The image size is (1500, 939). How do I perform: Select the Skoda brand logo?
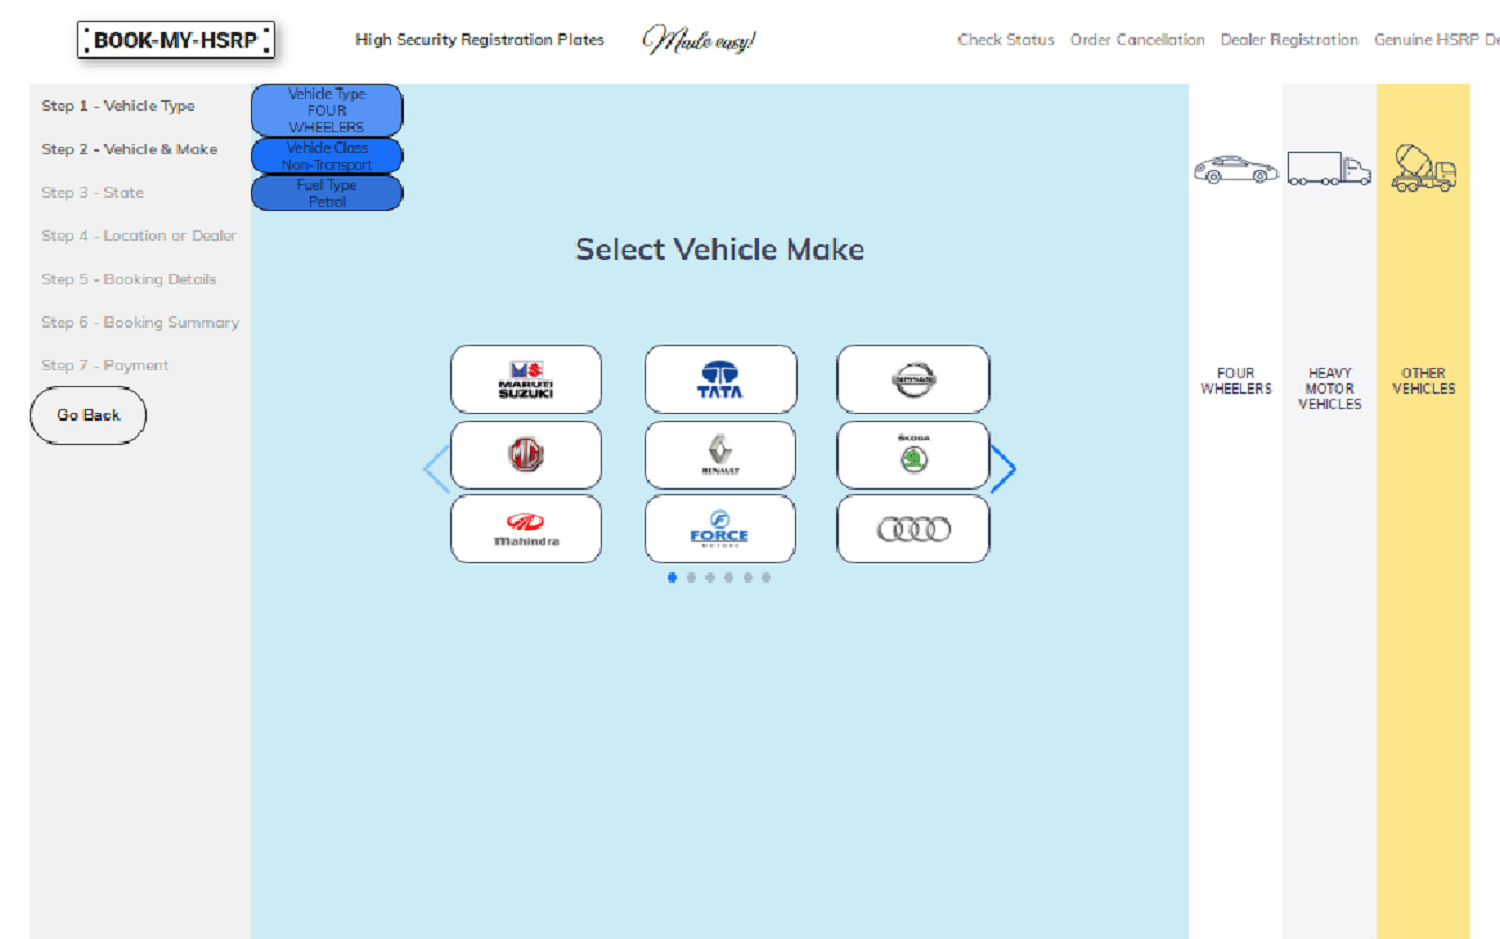click(912, 455)
